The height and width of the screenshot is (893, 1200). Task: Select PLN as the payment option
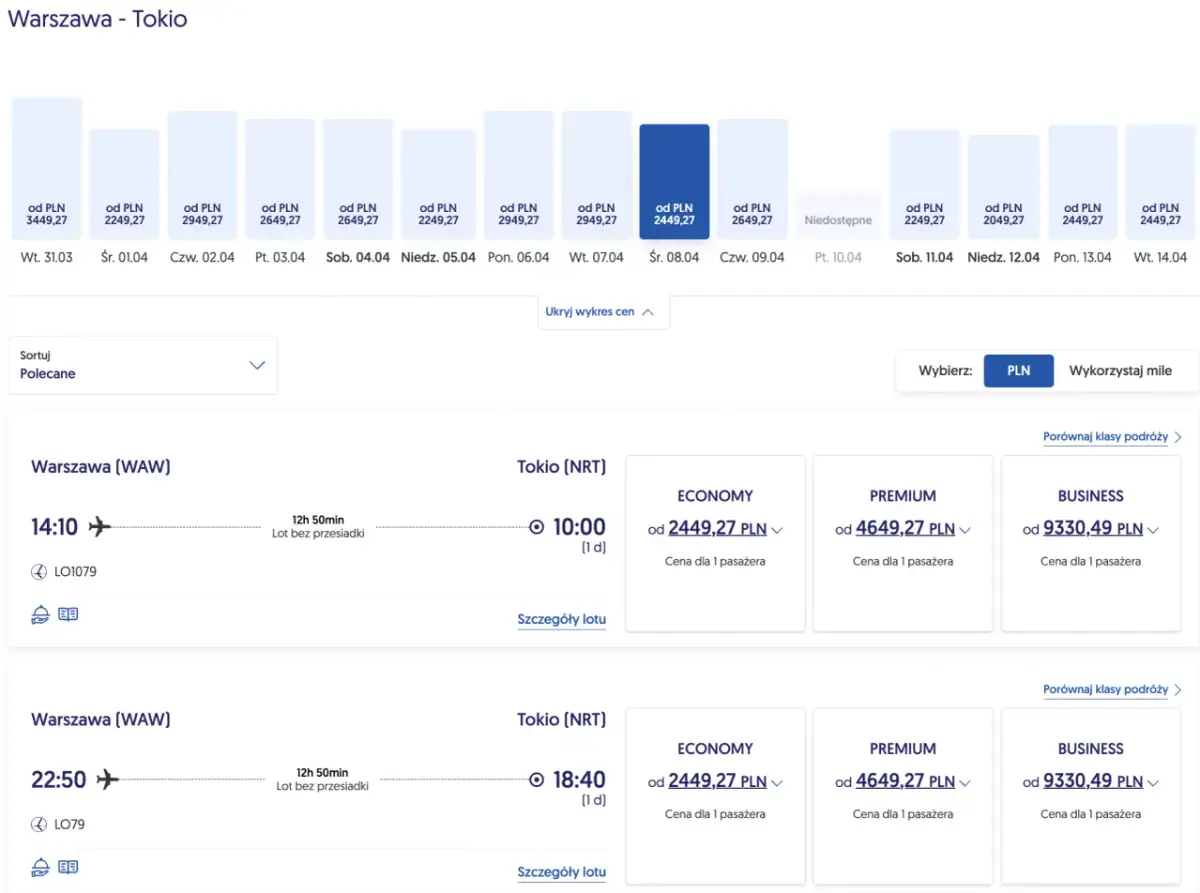1018,371
